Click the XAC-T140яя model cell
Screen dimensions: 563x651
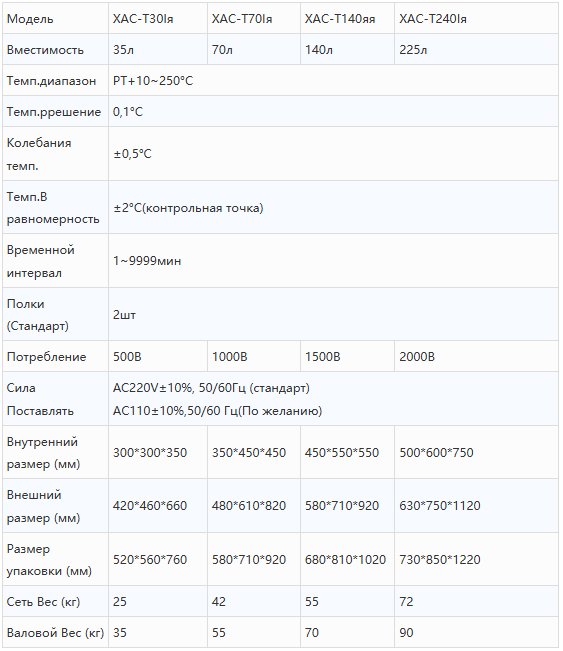(x=347, y=19)
